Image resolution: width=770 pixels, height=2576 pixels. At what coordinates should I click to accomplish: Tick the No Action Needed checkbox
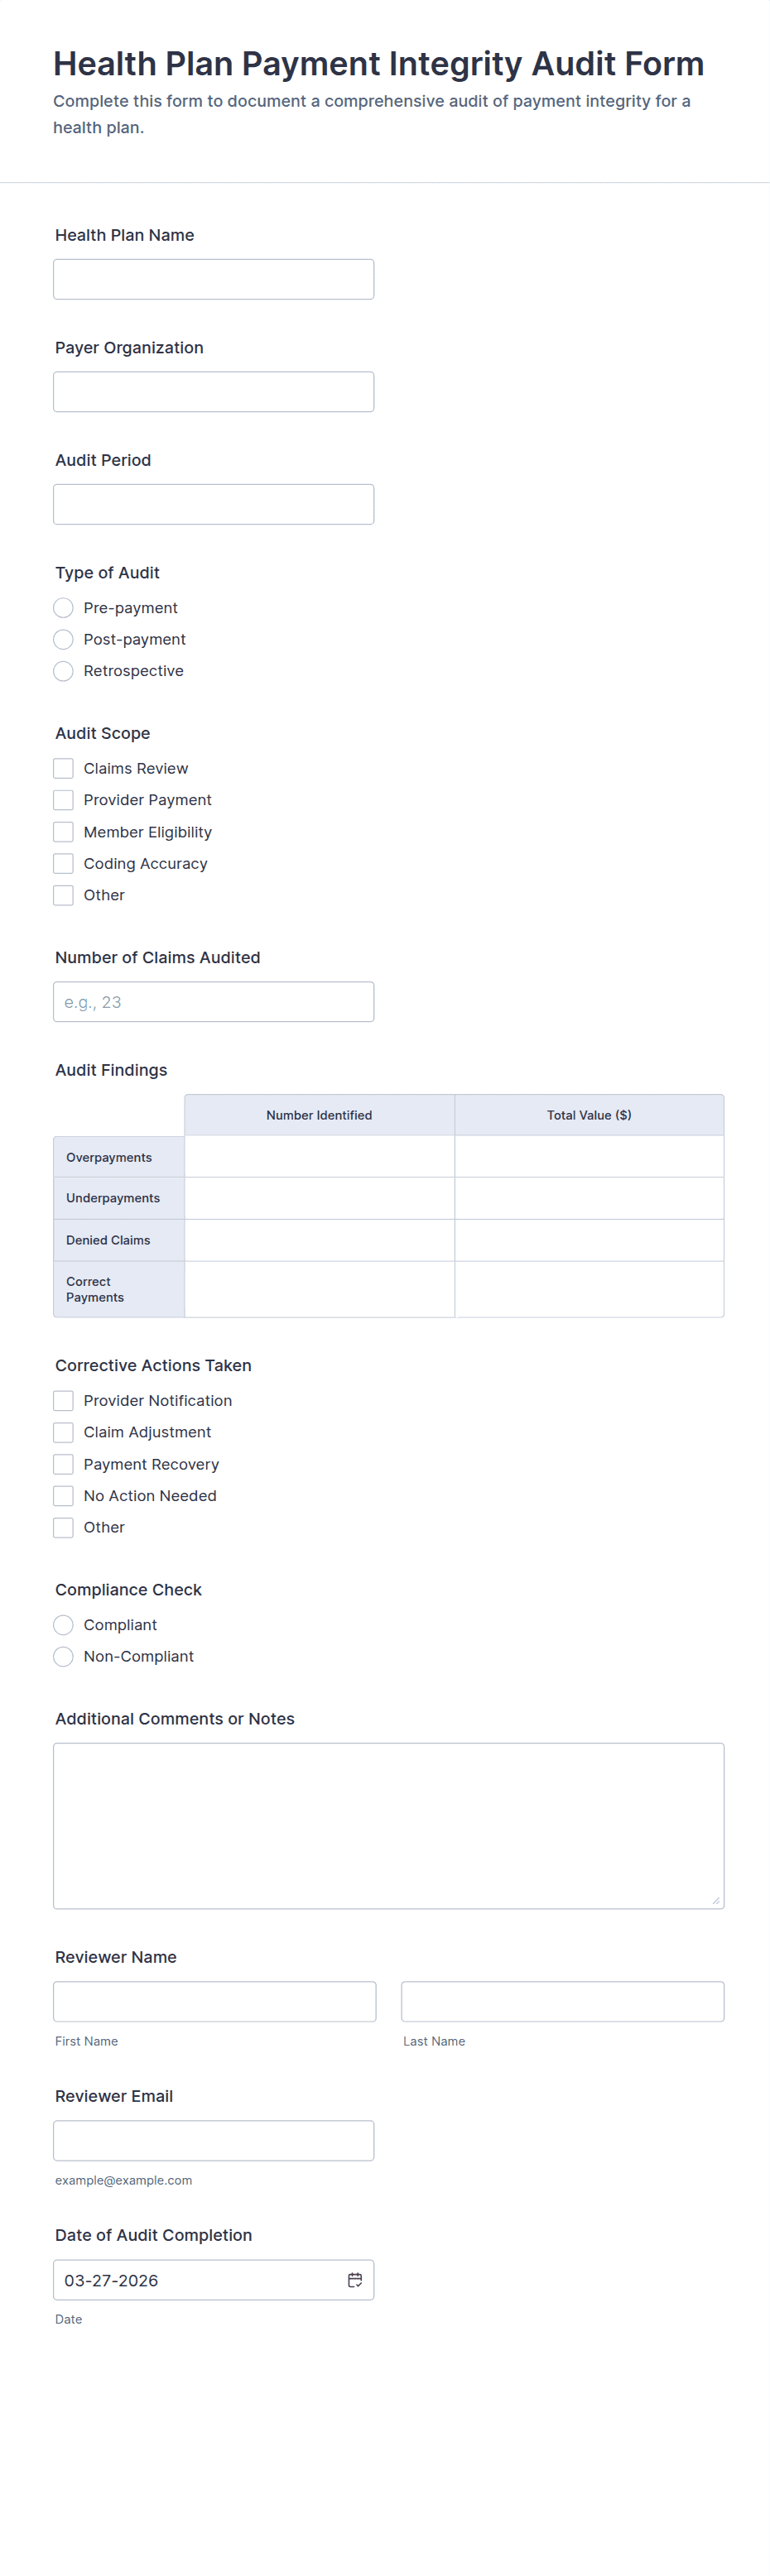coord(63,1496)
